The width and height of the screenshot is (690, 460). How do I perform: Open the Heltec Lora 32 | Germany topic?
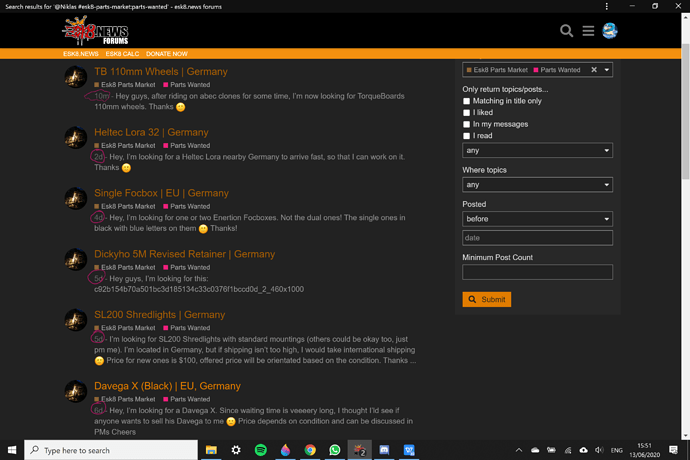click(152, 132)
